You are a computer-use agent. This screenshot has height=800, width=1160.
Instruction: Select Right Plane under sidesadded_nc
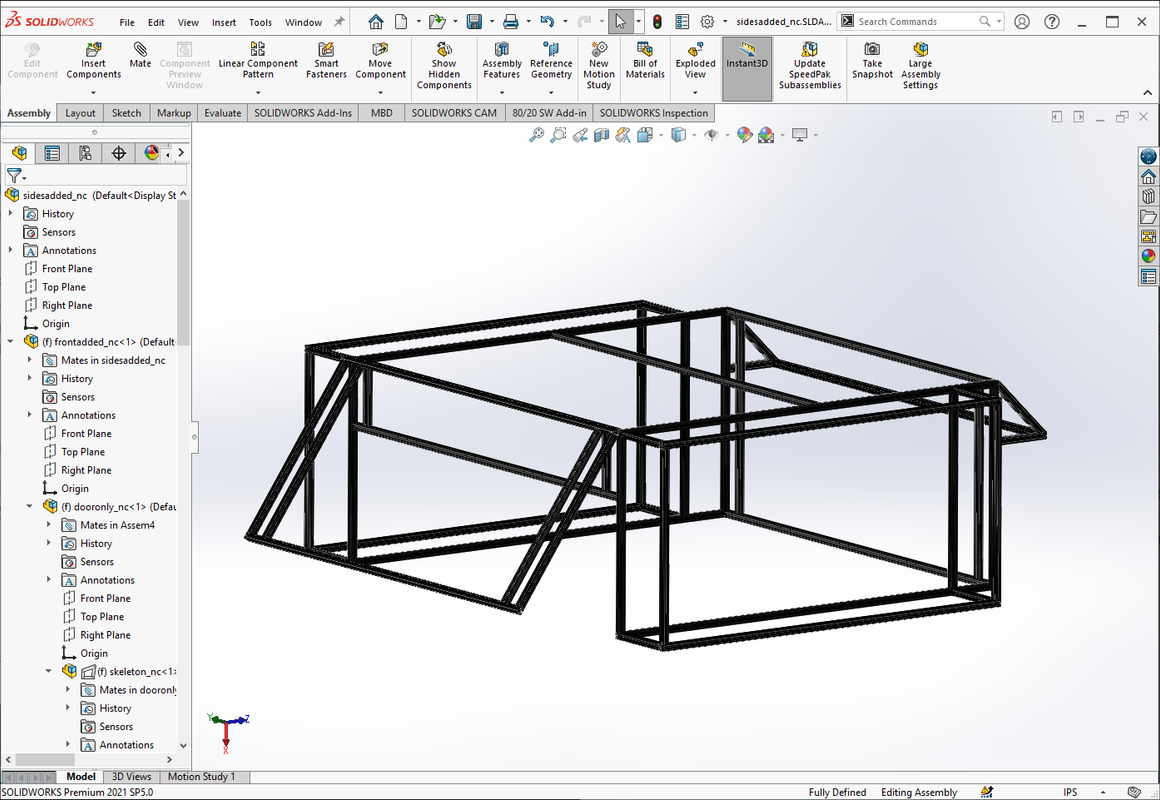tap(67, 305)
